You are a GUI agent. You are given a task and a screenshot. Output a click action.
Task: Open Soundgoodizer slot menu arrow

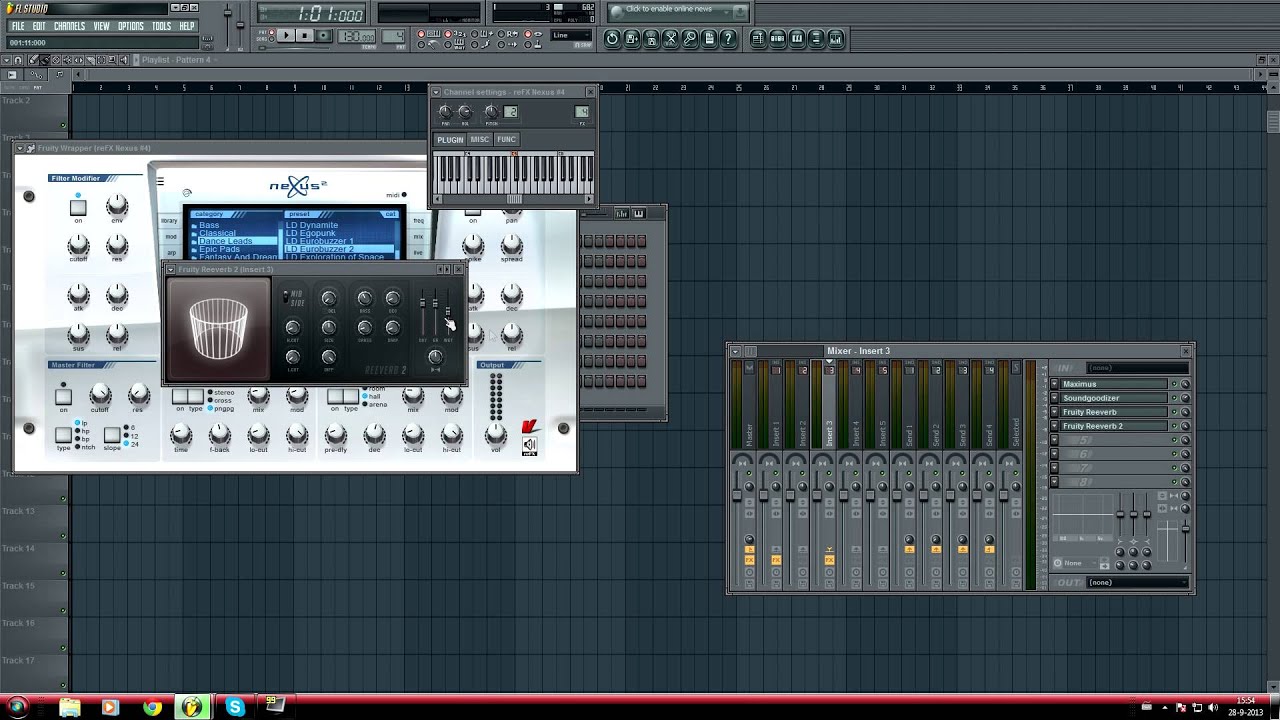pos(1054,398)
